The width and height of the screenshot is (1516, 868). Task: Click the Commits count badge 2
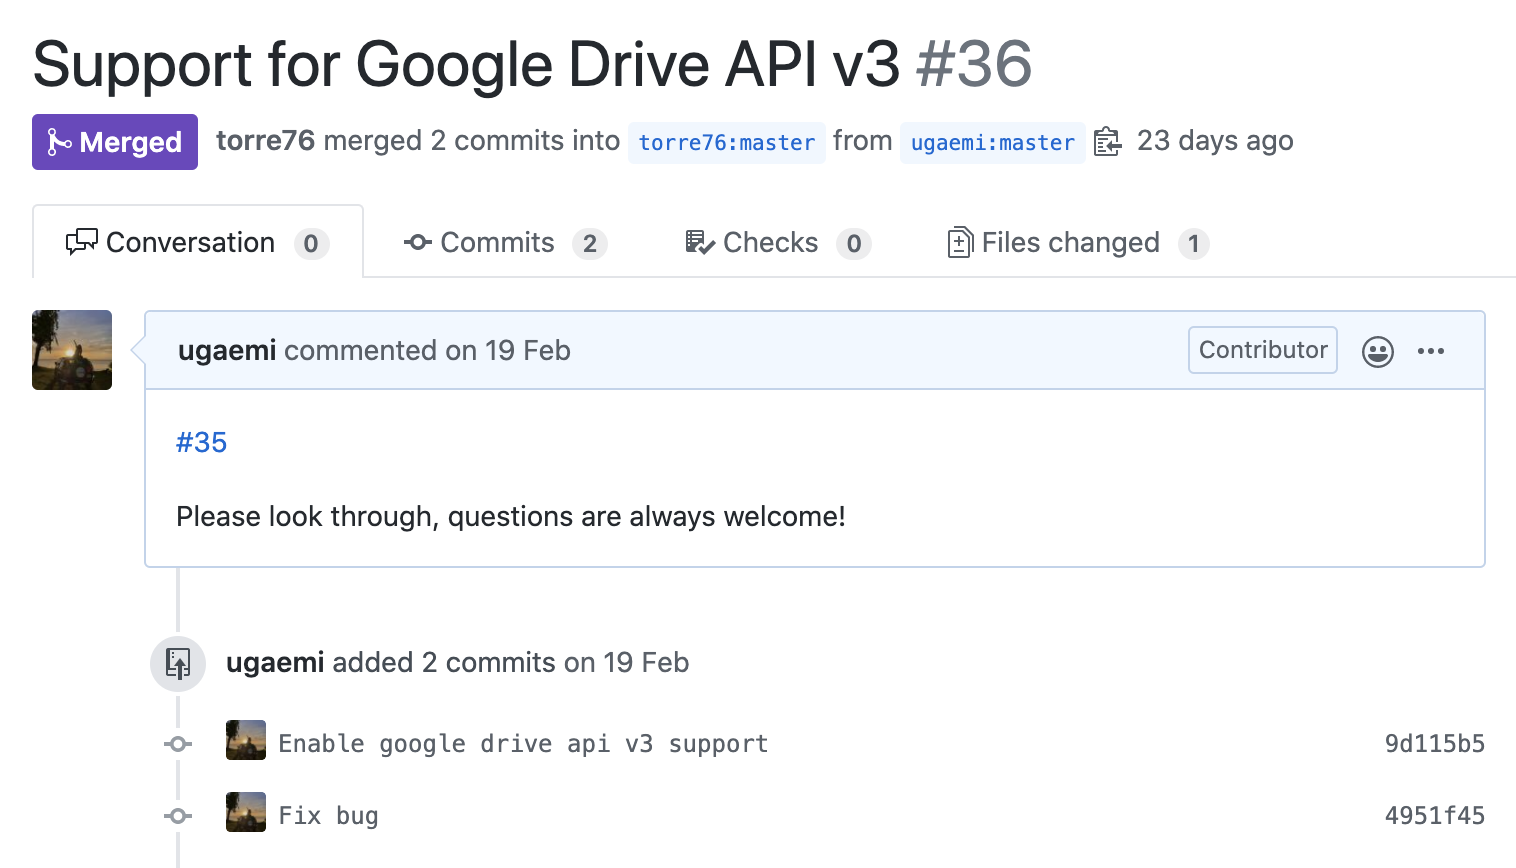[x=590, y=244]
